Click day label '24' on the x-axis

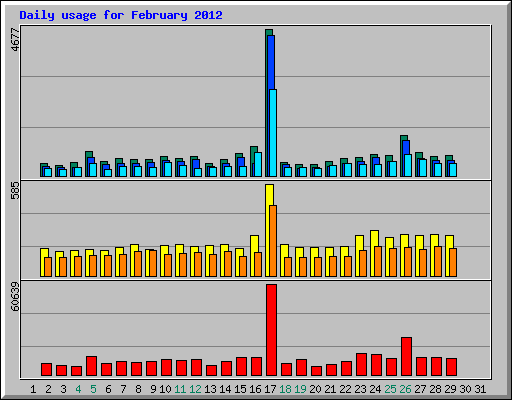(375, 389)
